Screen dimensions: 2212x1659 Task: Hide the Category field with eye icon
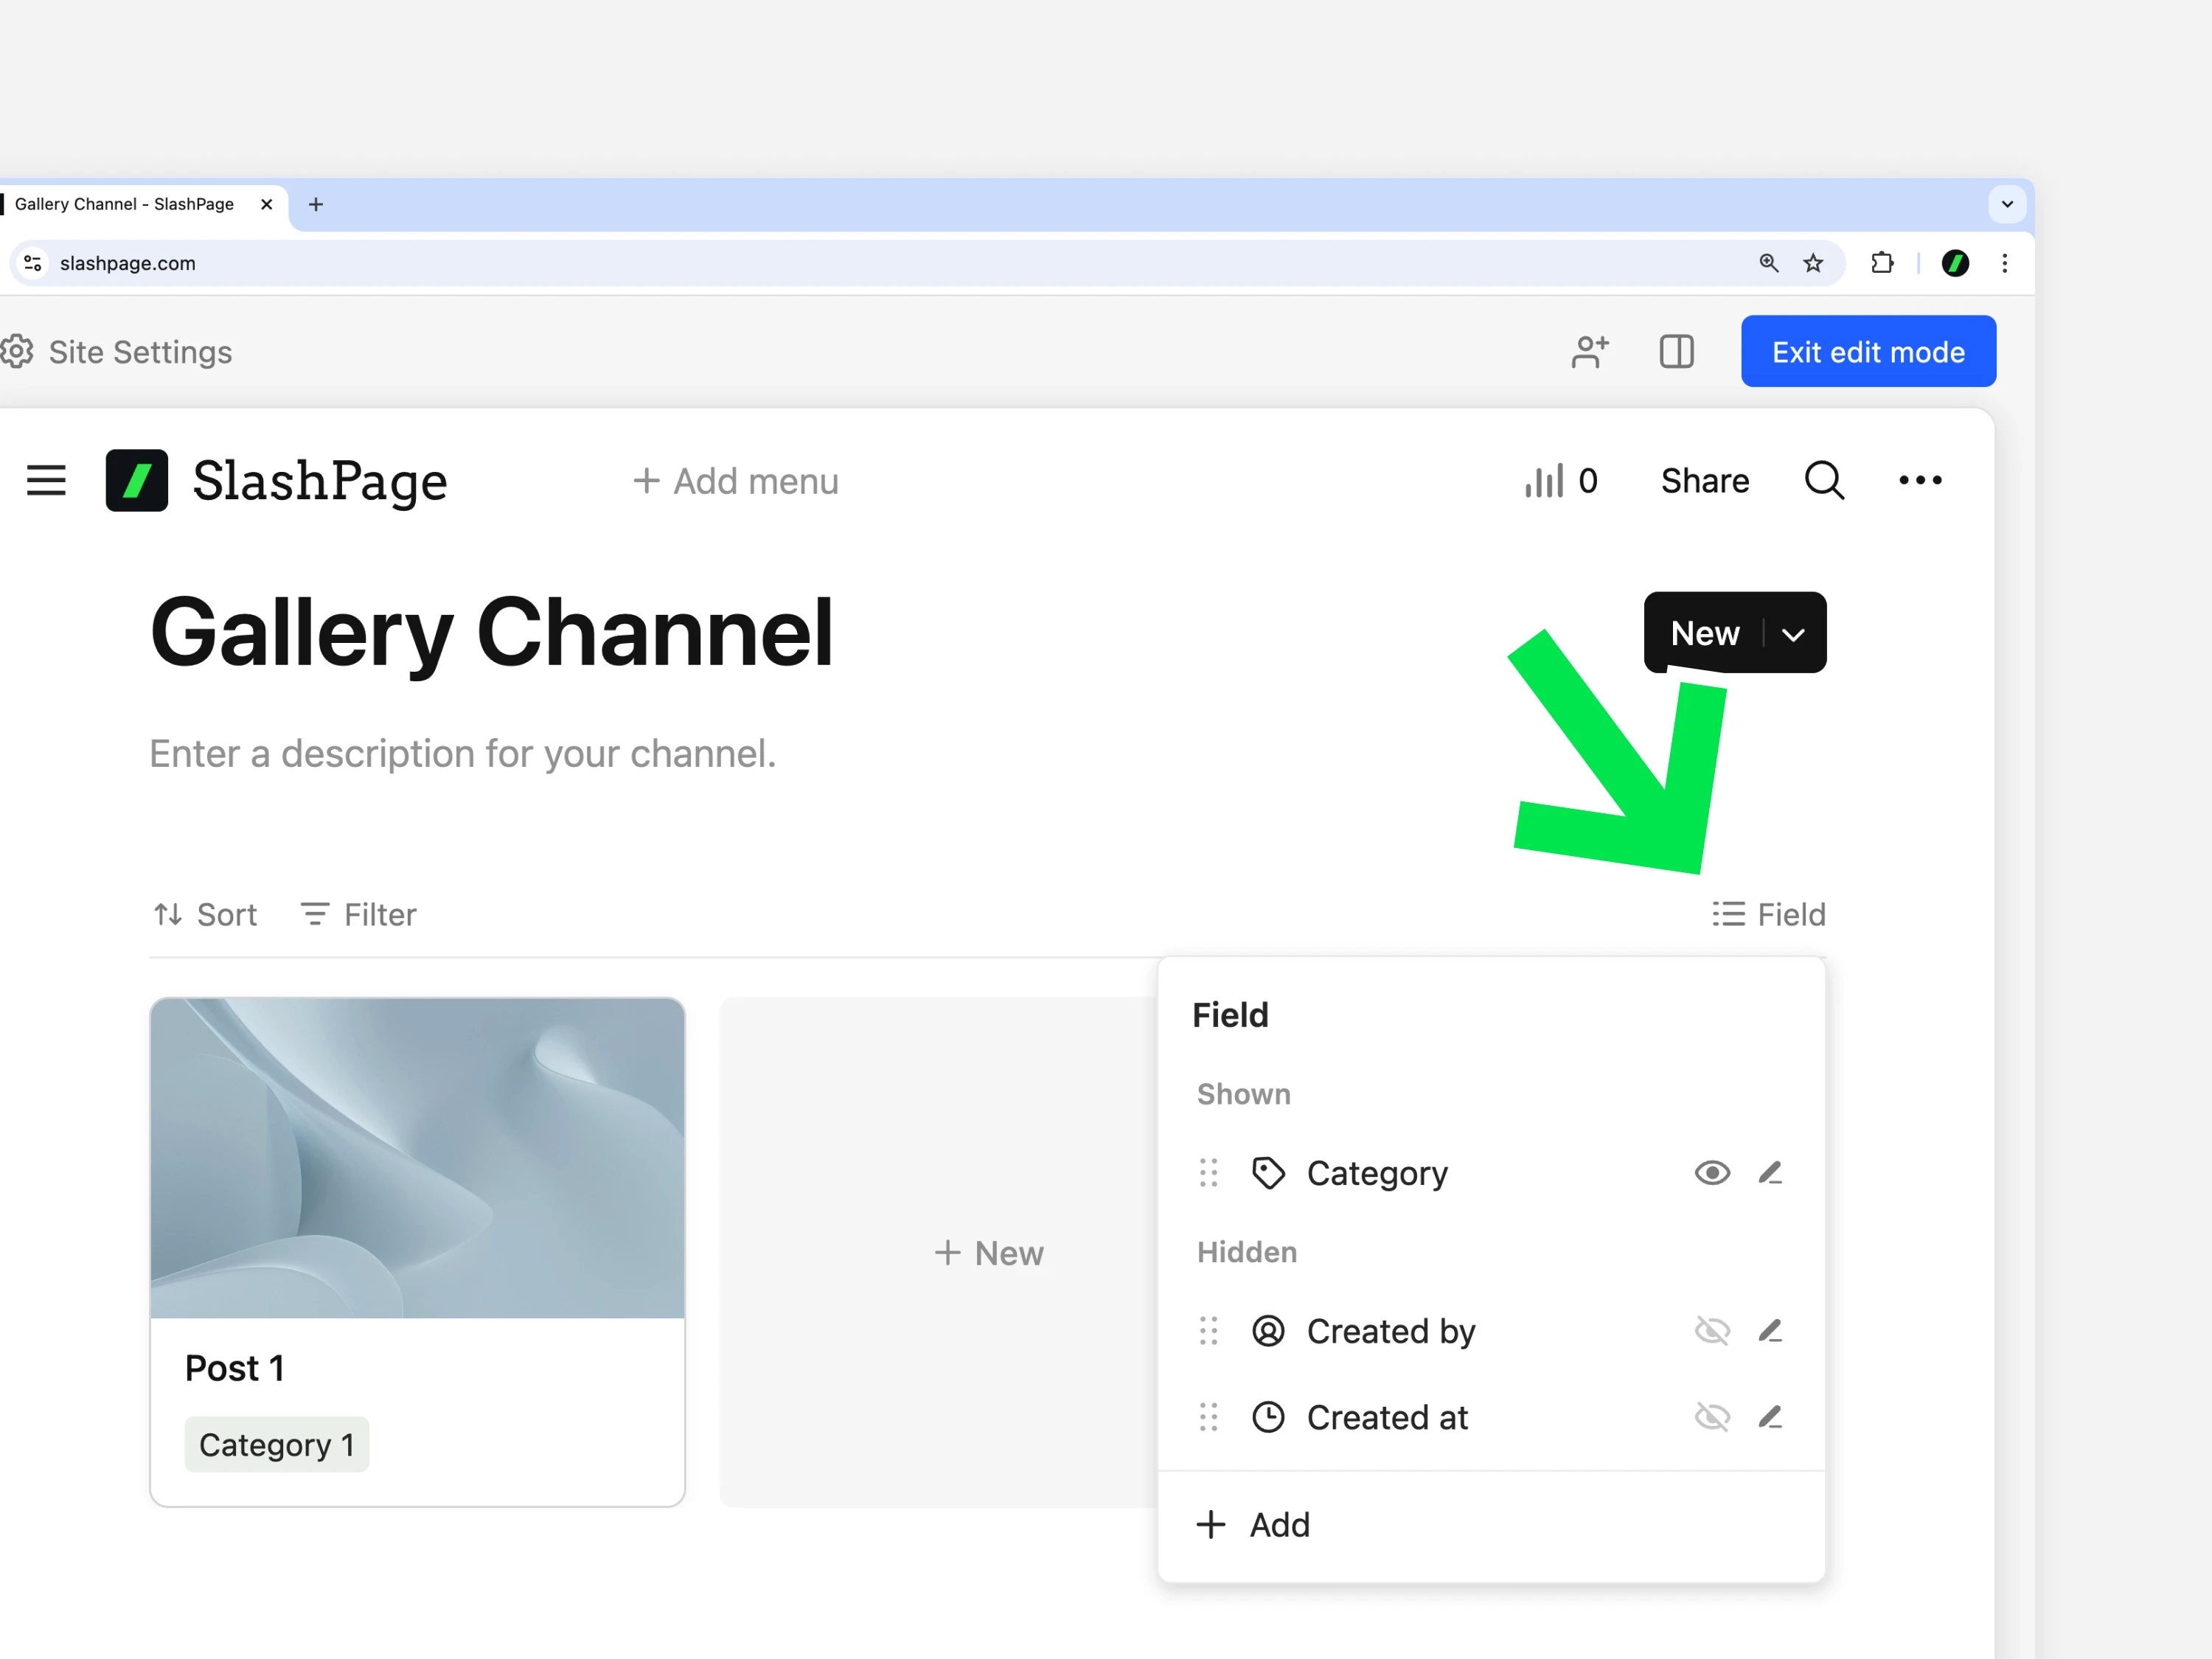(1712, 1173)
